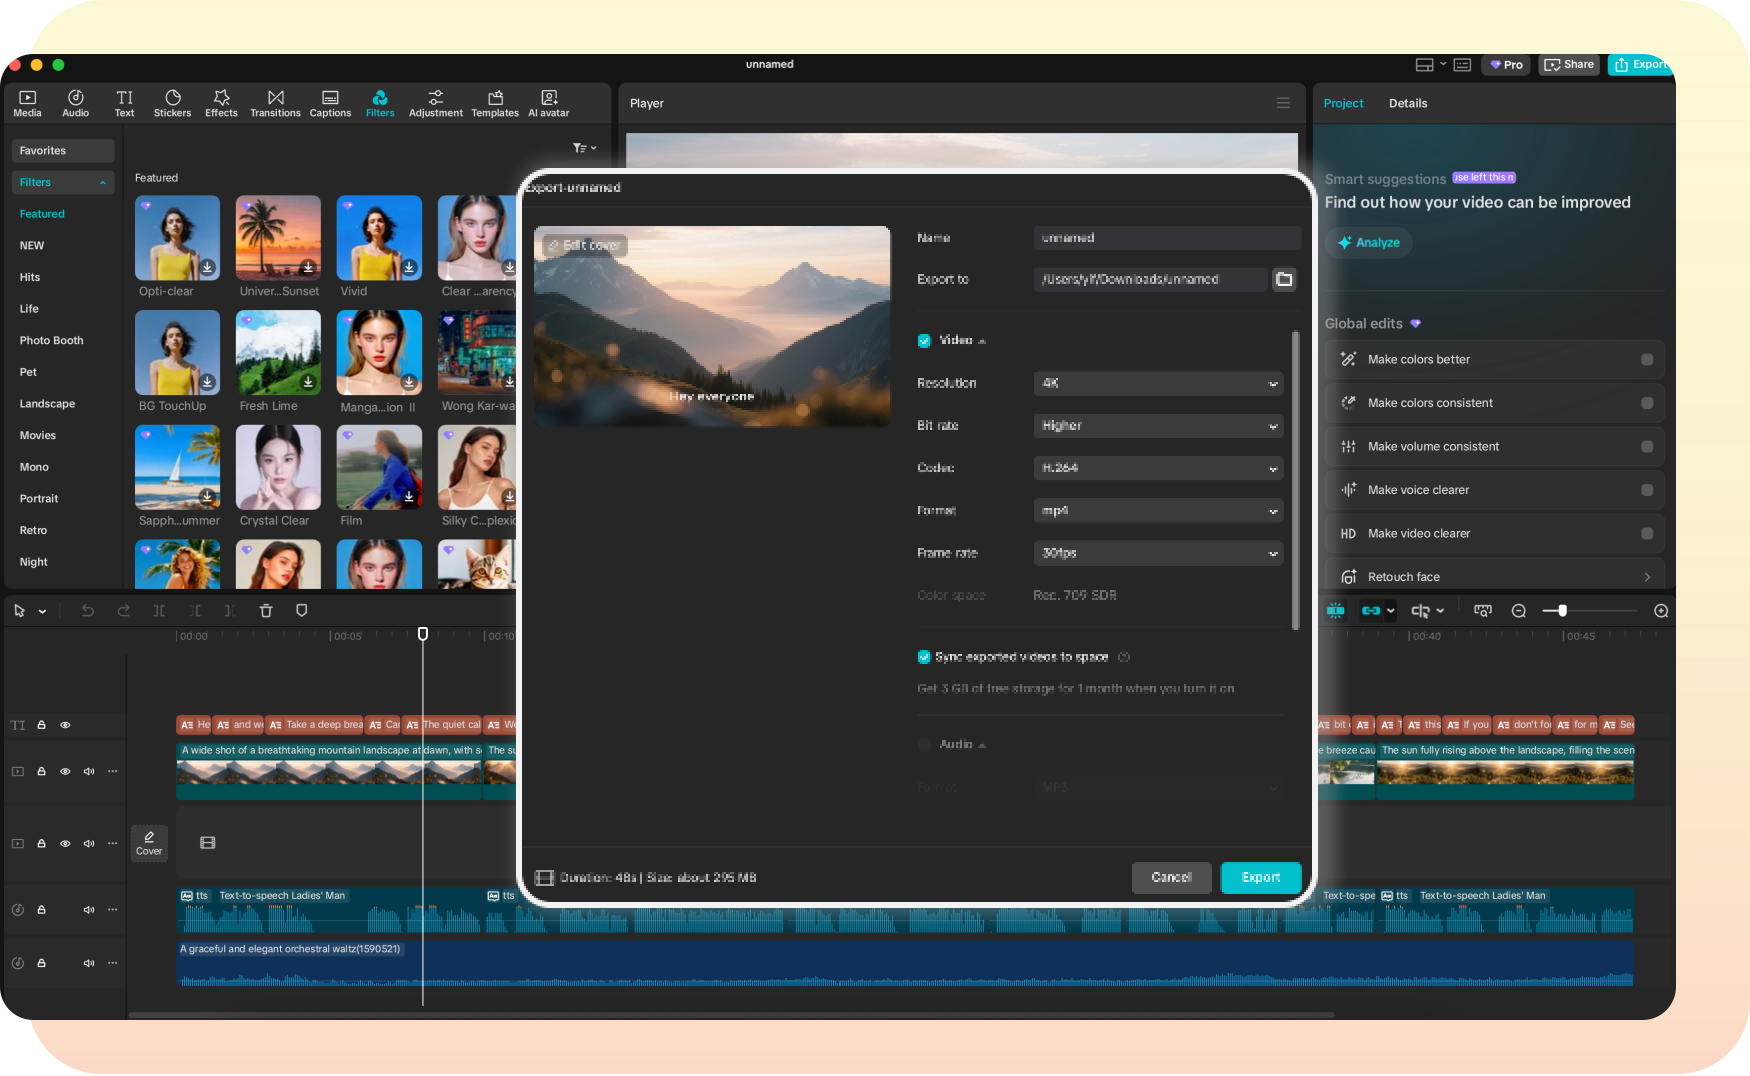Enable the Make voice clearer toggle
The image size is (1750, 1076).
(x=1646, y=489)
